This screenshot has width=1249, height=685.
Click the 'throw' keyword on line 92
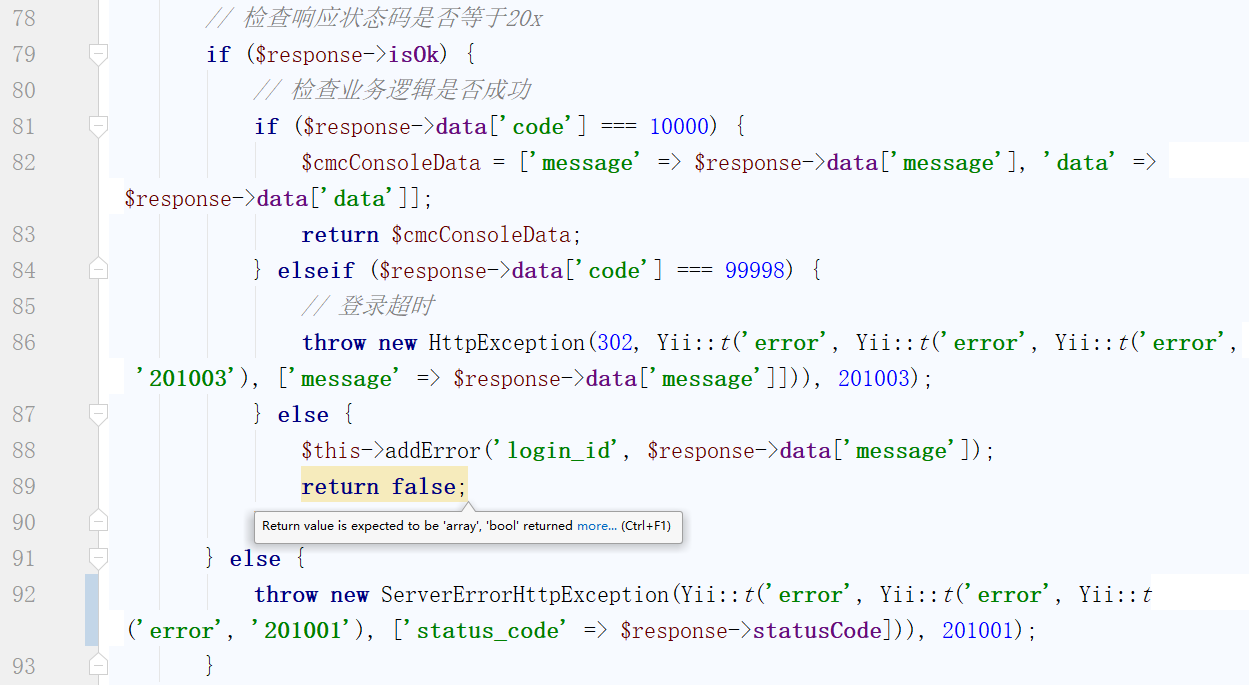[285, 594]
